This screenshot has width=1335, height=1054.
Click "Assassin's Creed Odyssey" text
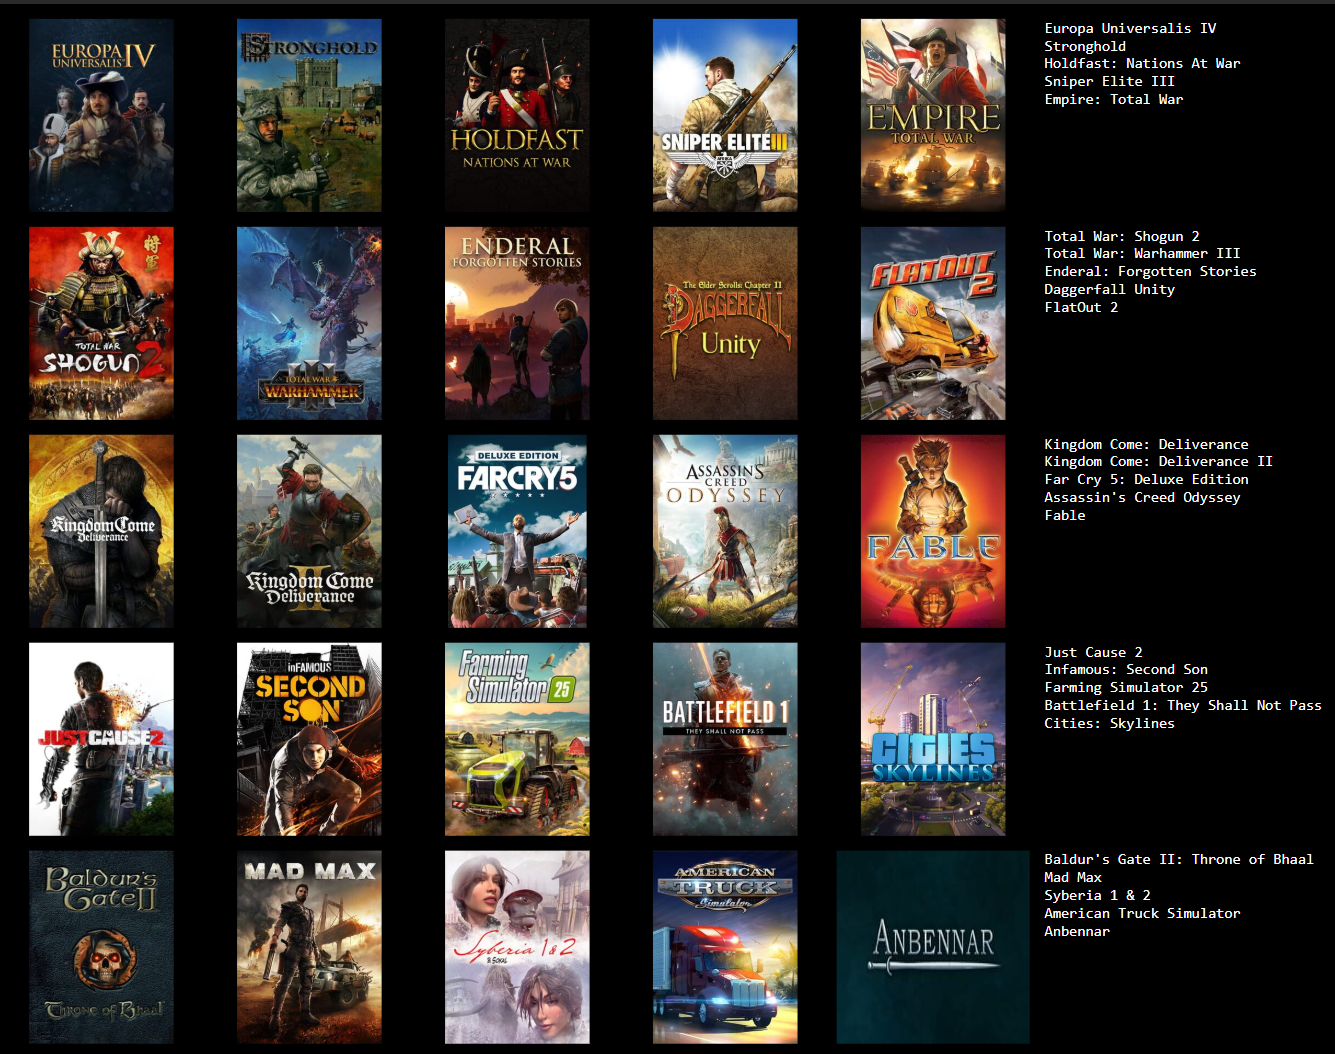[x=1142, y=497]
